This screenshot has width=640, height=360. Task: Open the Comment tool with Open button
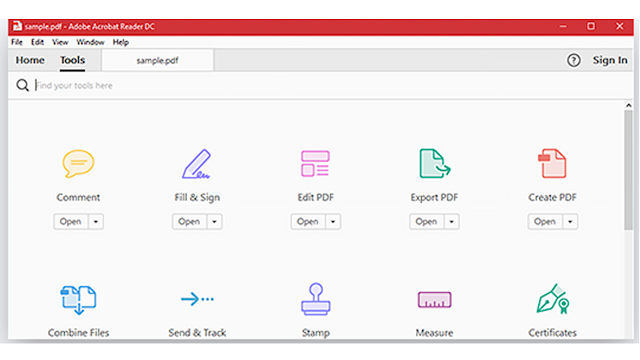coord(71,222)
